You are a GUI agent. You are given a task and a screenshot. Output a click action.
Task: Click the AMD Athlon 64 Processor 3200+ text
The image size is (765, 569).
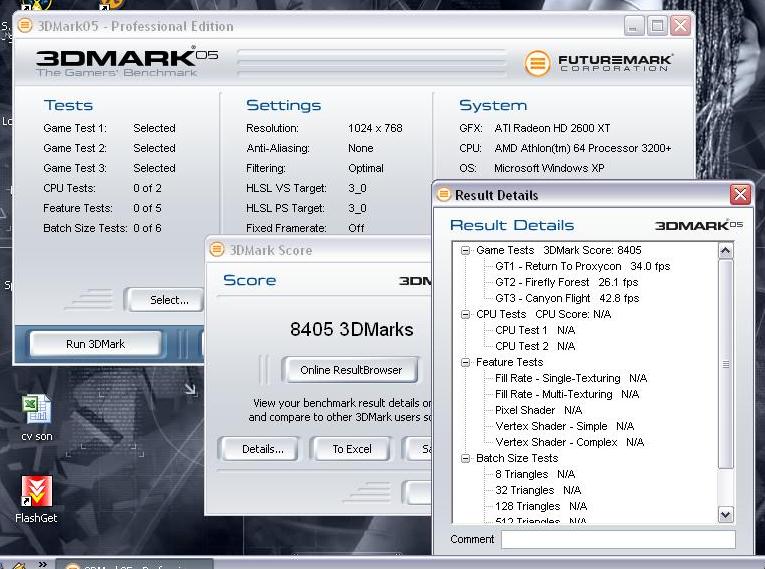[583, 148]
